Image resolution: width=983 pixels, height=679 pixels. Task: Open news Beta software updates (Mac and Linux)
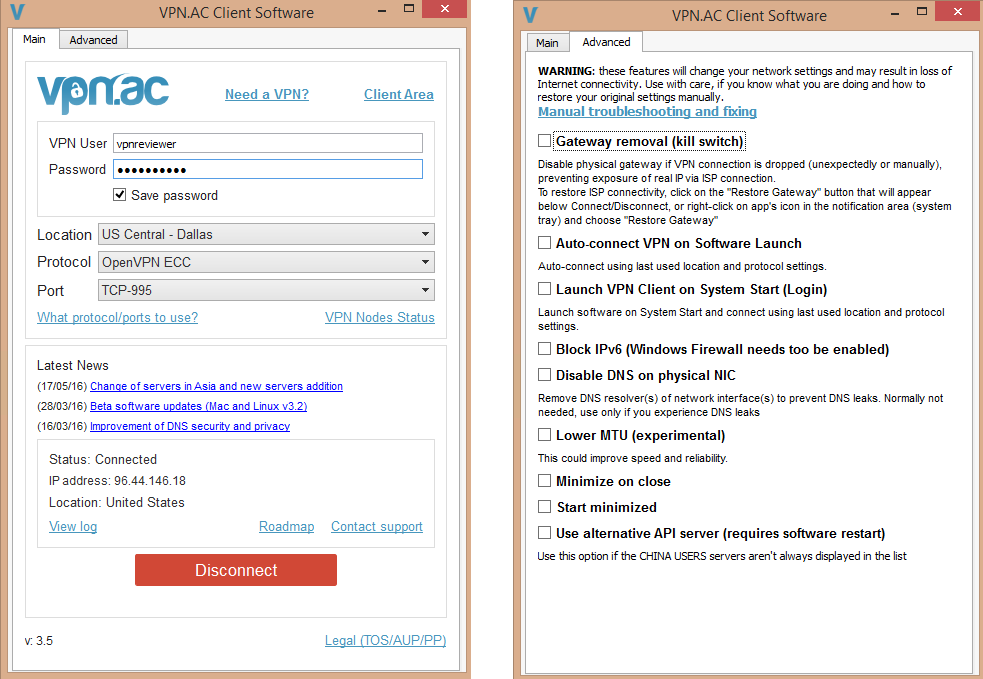click(199, 406)
